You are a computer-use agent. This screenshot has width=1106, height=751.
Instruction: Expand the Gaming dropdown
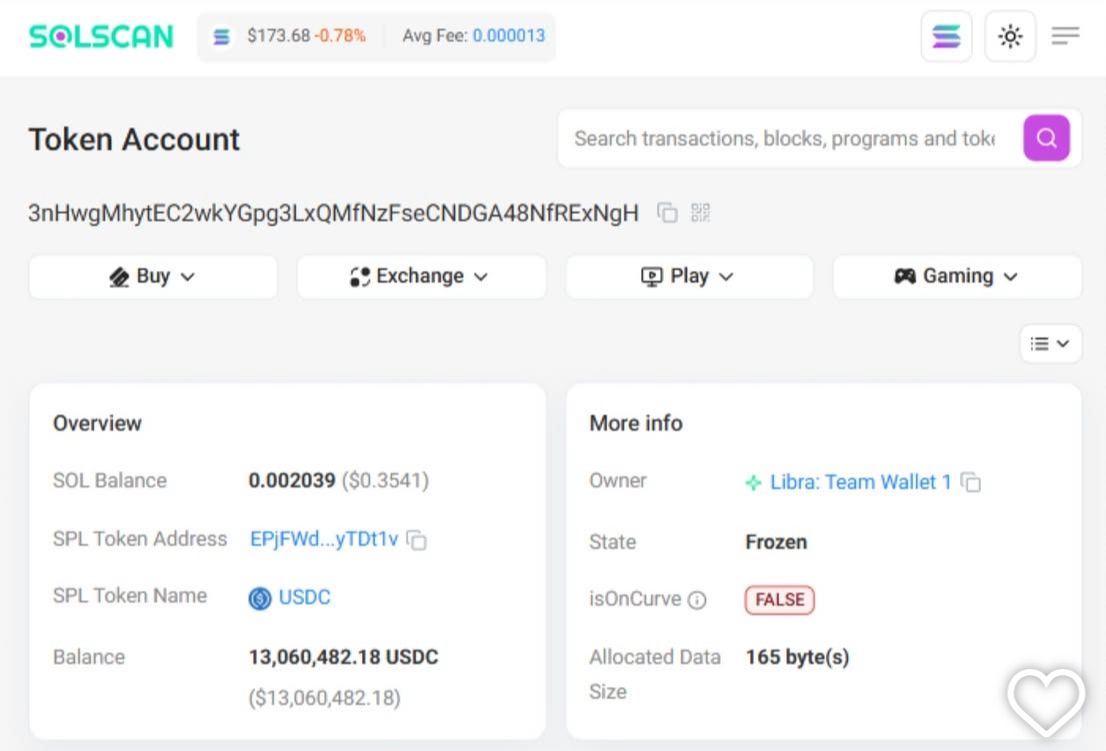pyautogui.click(x=957, y=276)
